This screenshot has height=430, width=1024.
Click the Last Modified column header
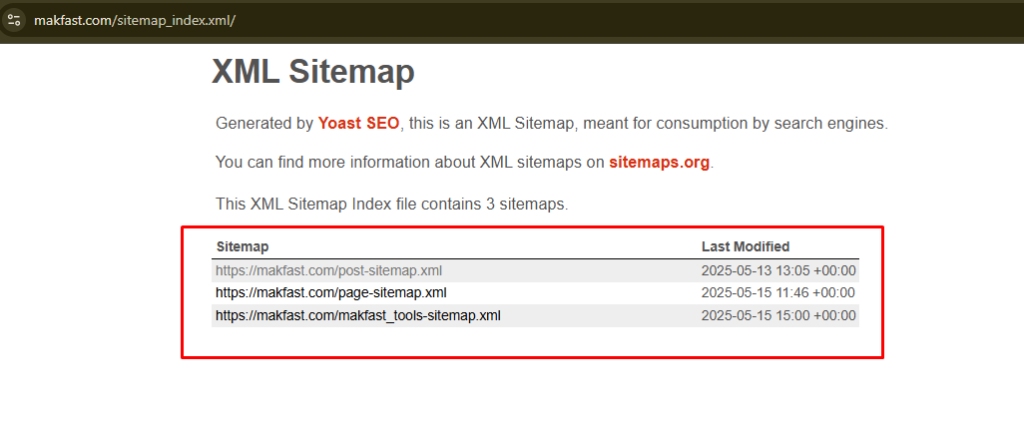click(x=745, y=247)
